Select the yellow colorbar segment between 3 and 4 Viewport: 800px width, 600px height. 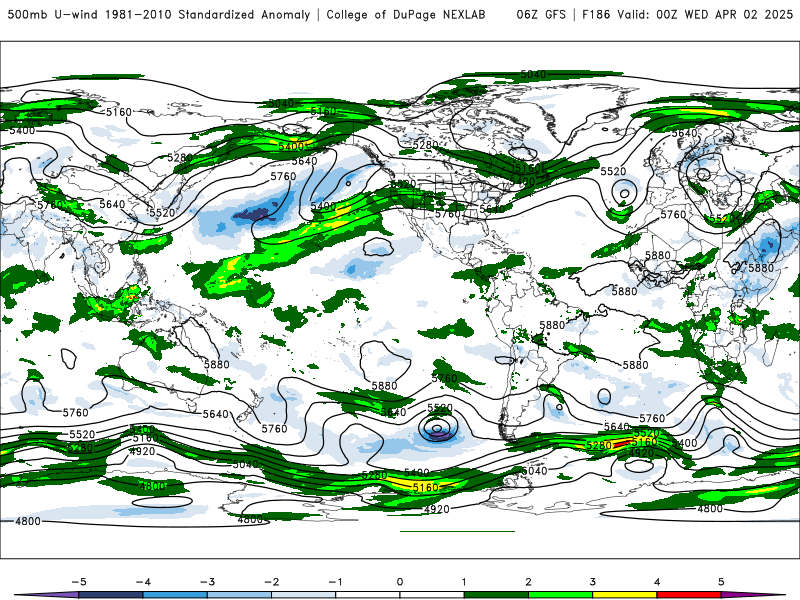(x=625, y=595)
